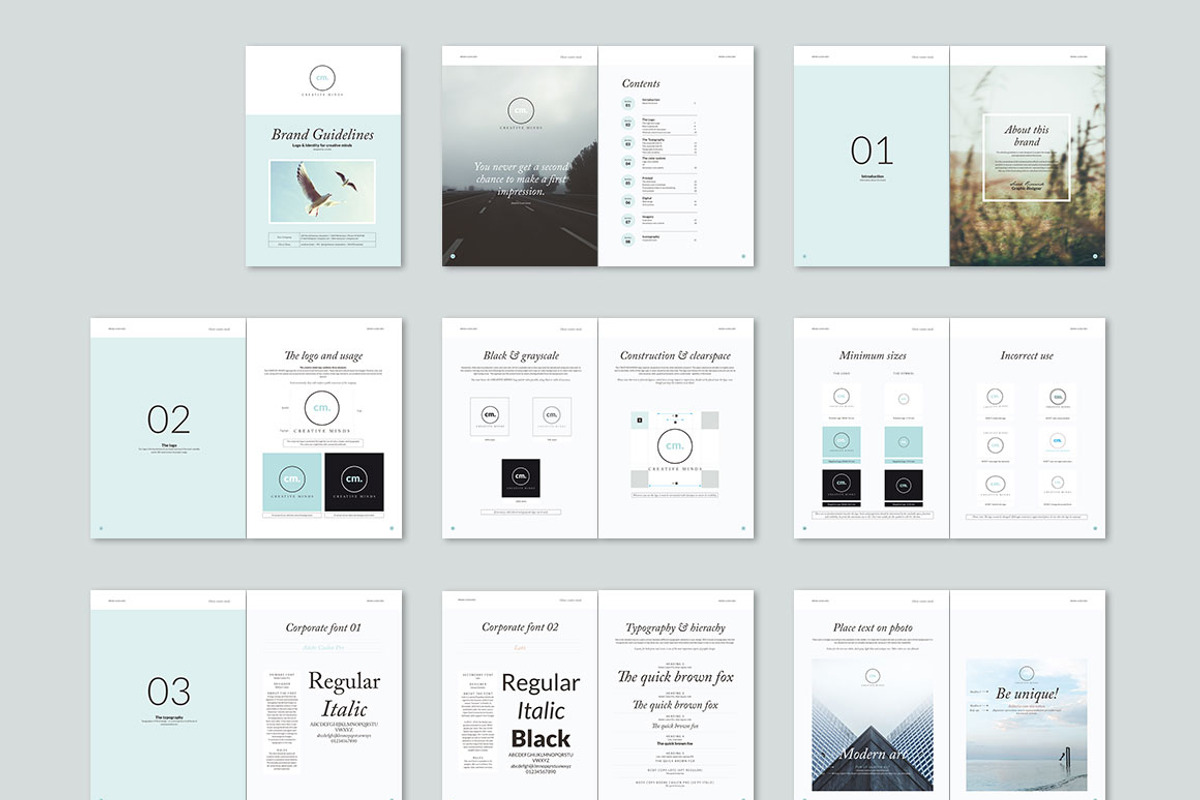
Task: Click the black logo variant under Black & grayscale
Action: pos(520,478)
